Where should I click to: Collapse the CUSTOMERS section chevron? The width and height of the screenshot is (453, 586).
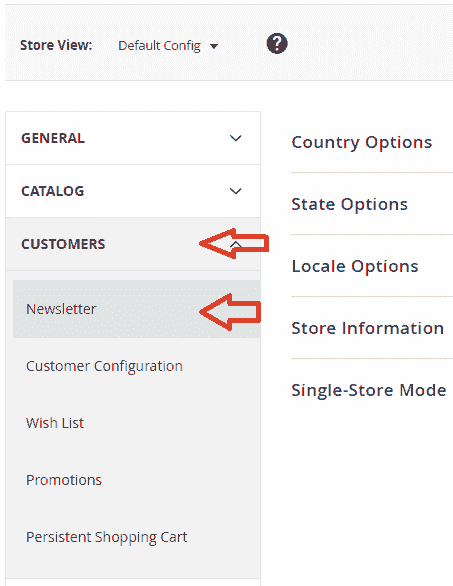[235, 244]
